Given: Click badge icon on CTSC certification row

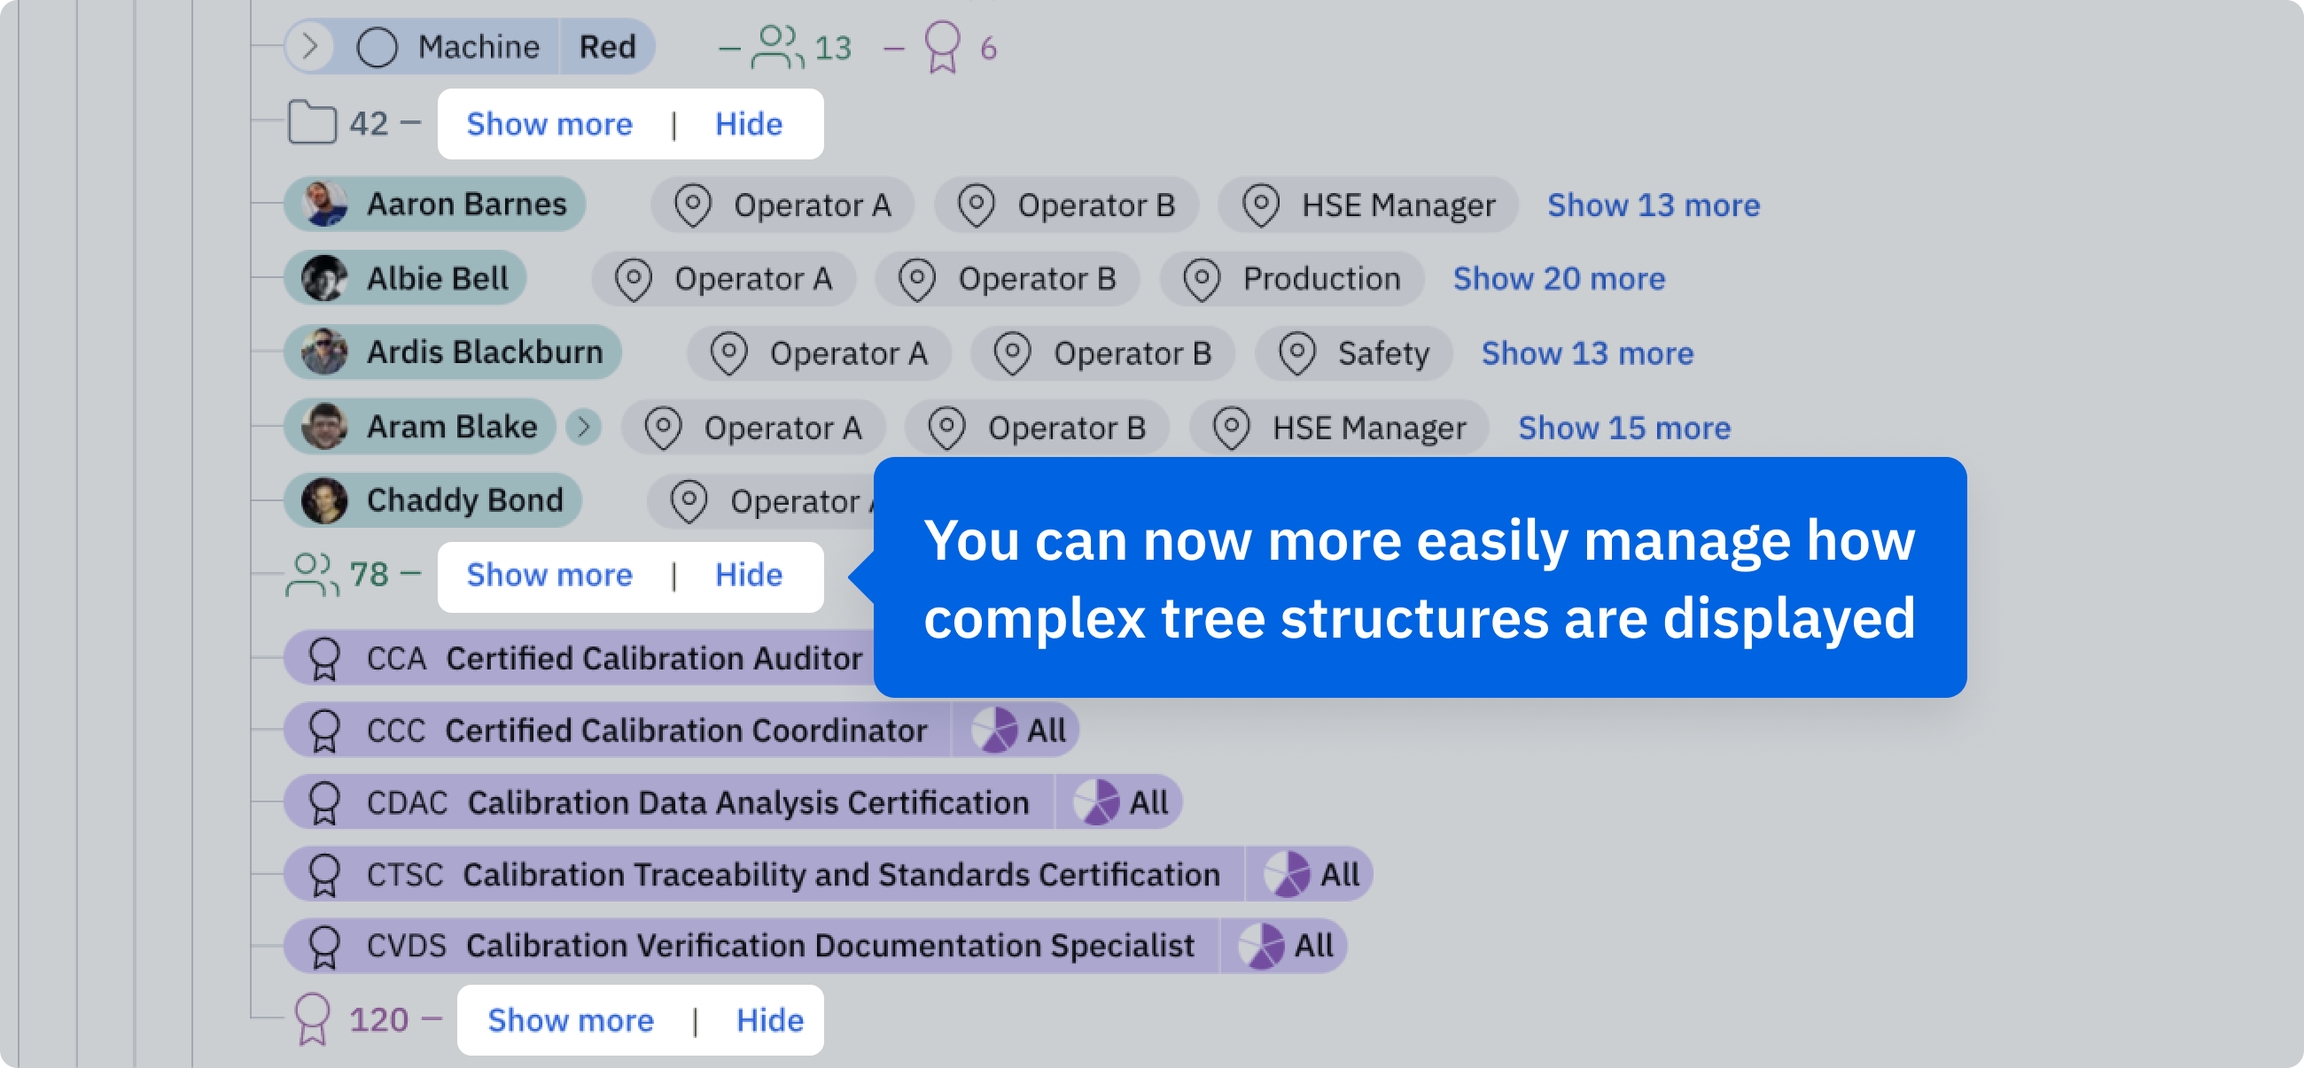Looking at the screenshot, I should point(324,875).
